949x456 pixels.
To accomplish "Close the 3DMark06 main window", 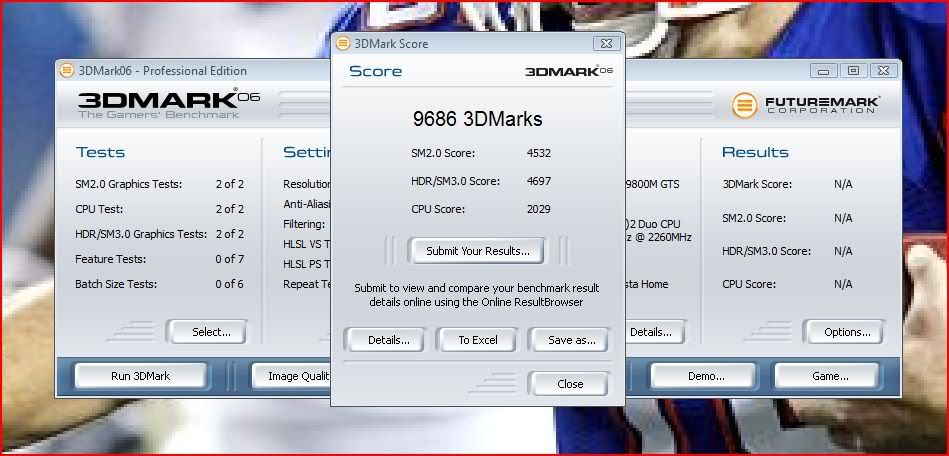I will [883, 70].
